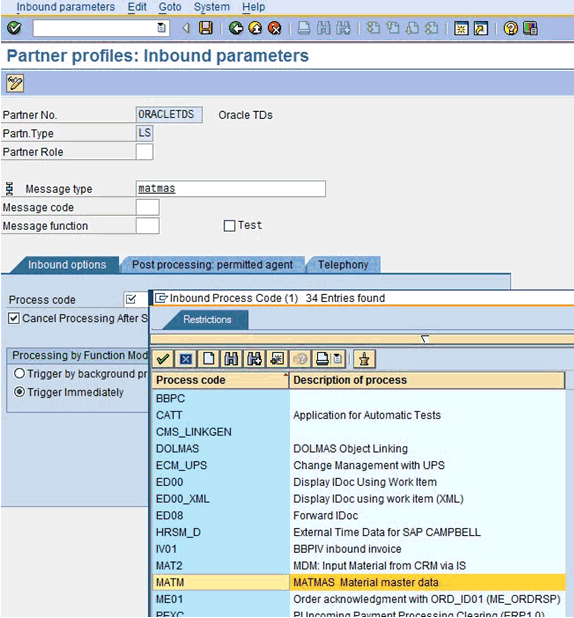Open the command field history dropdown
Viewport: 574px width, 618px height.
click(x=161, y=28)
